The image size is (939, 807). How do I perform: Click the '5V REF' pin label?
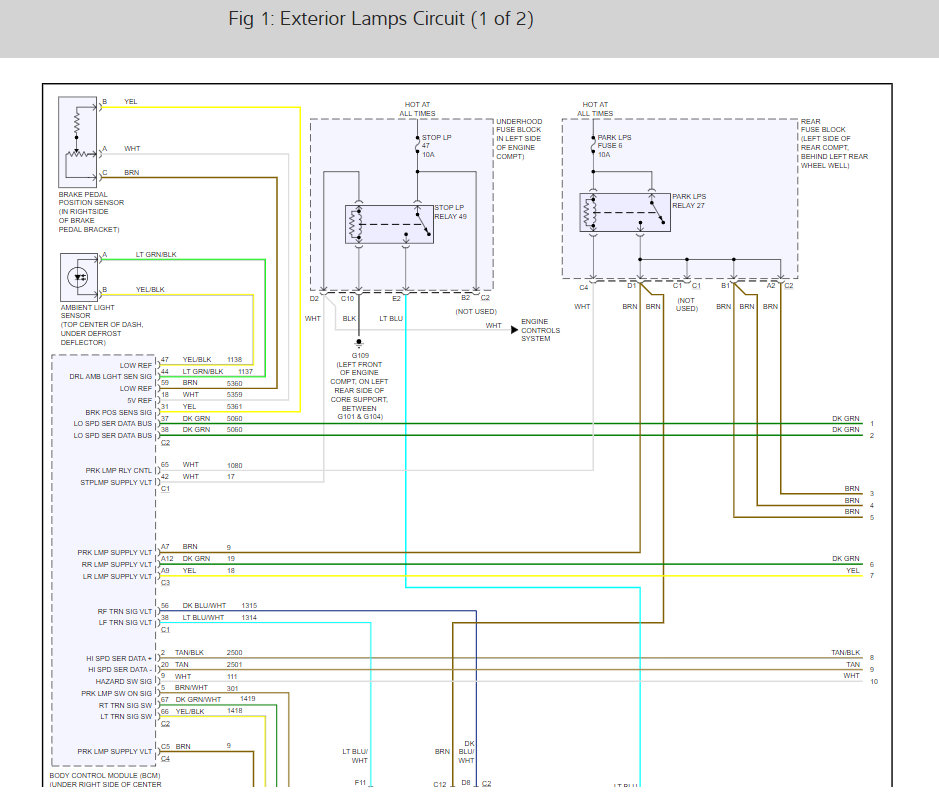click(x=140, y=401)
